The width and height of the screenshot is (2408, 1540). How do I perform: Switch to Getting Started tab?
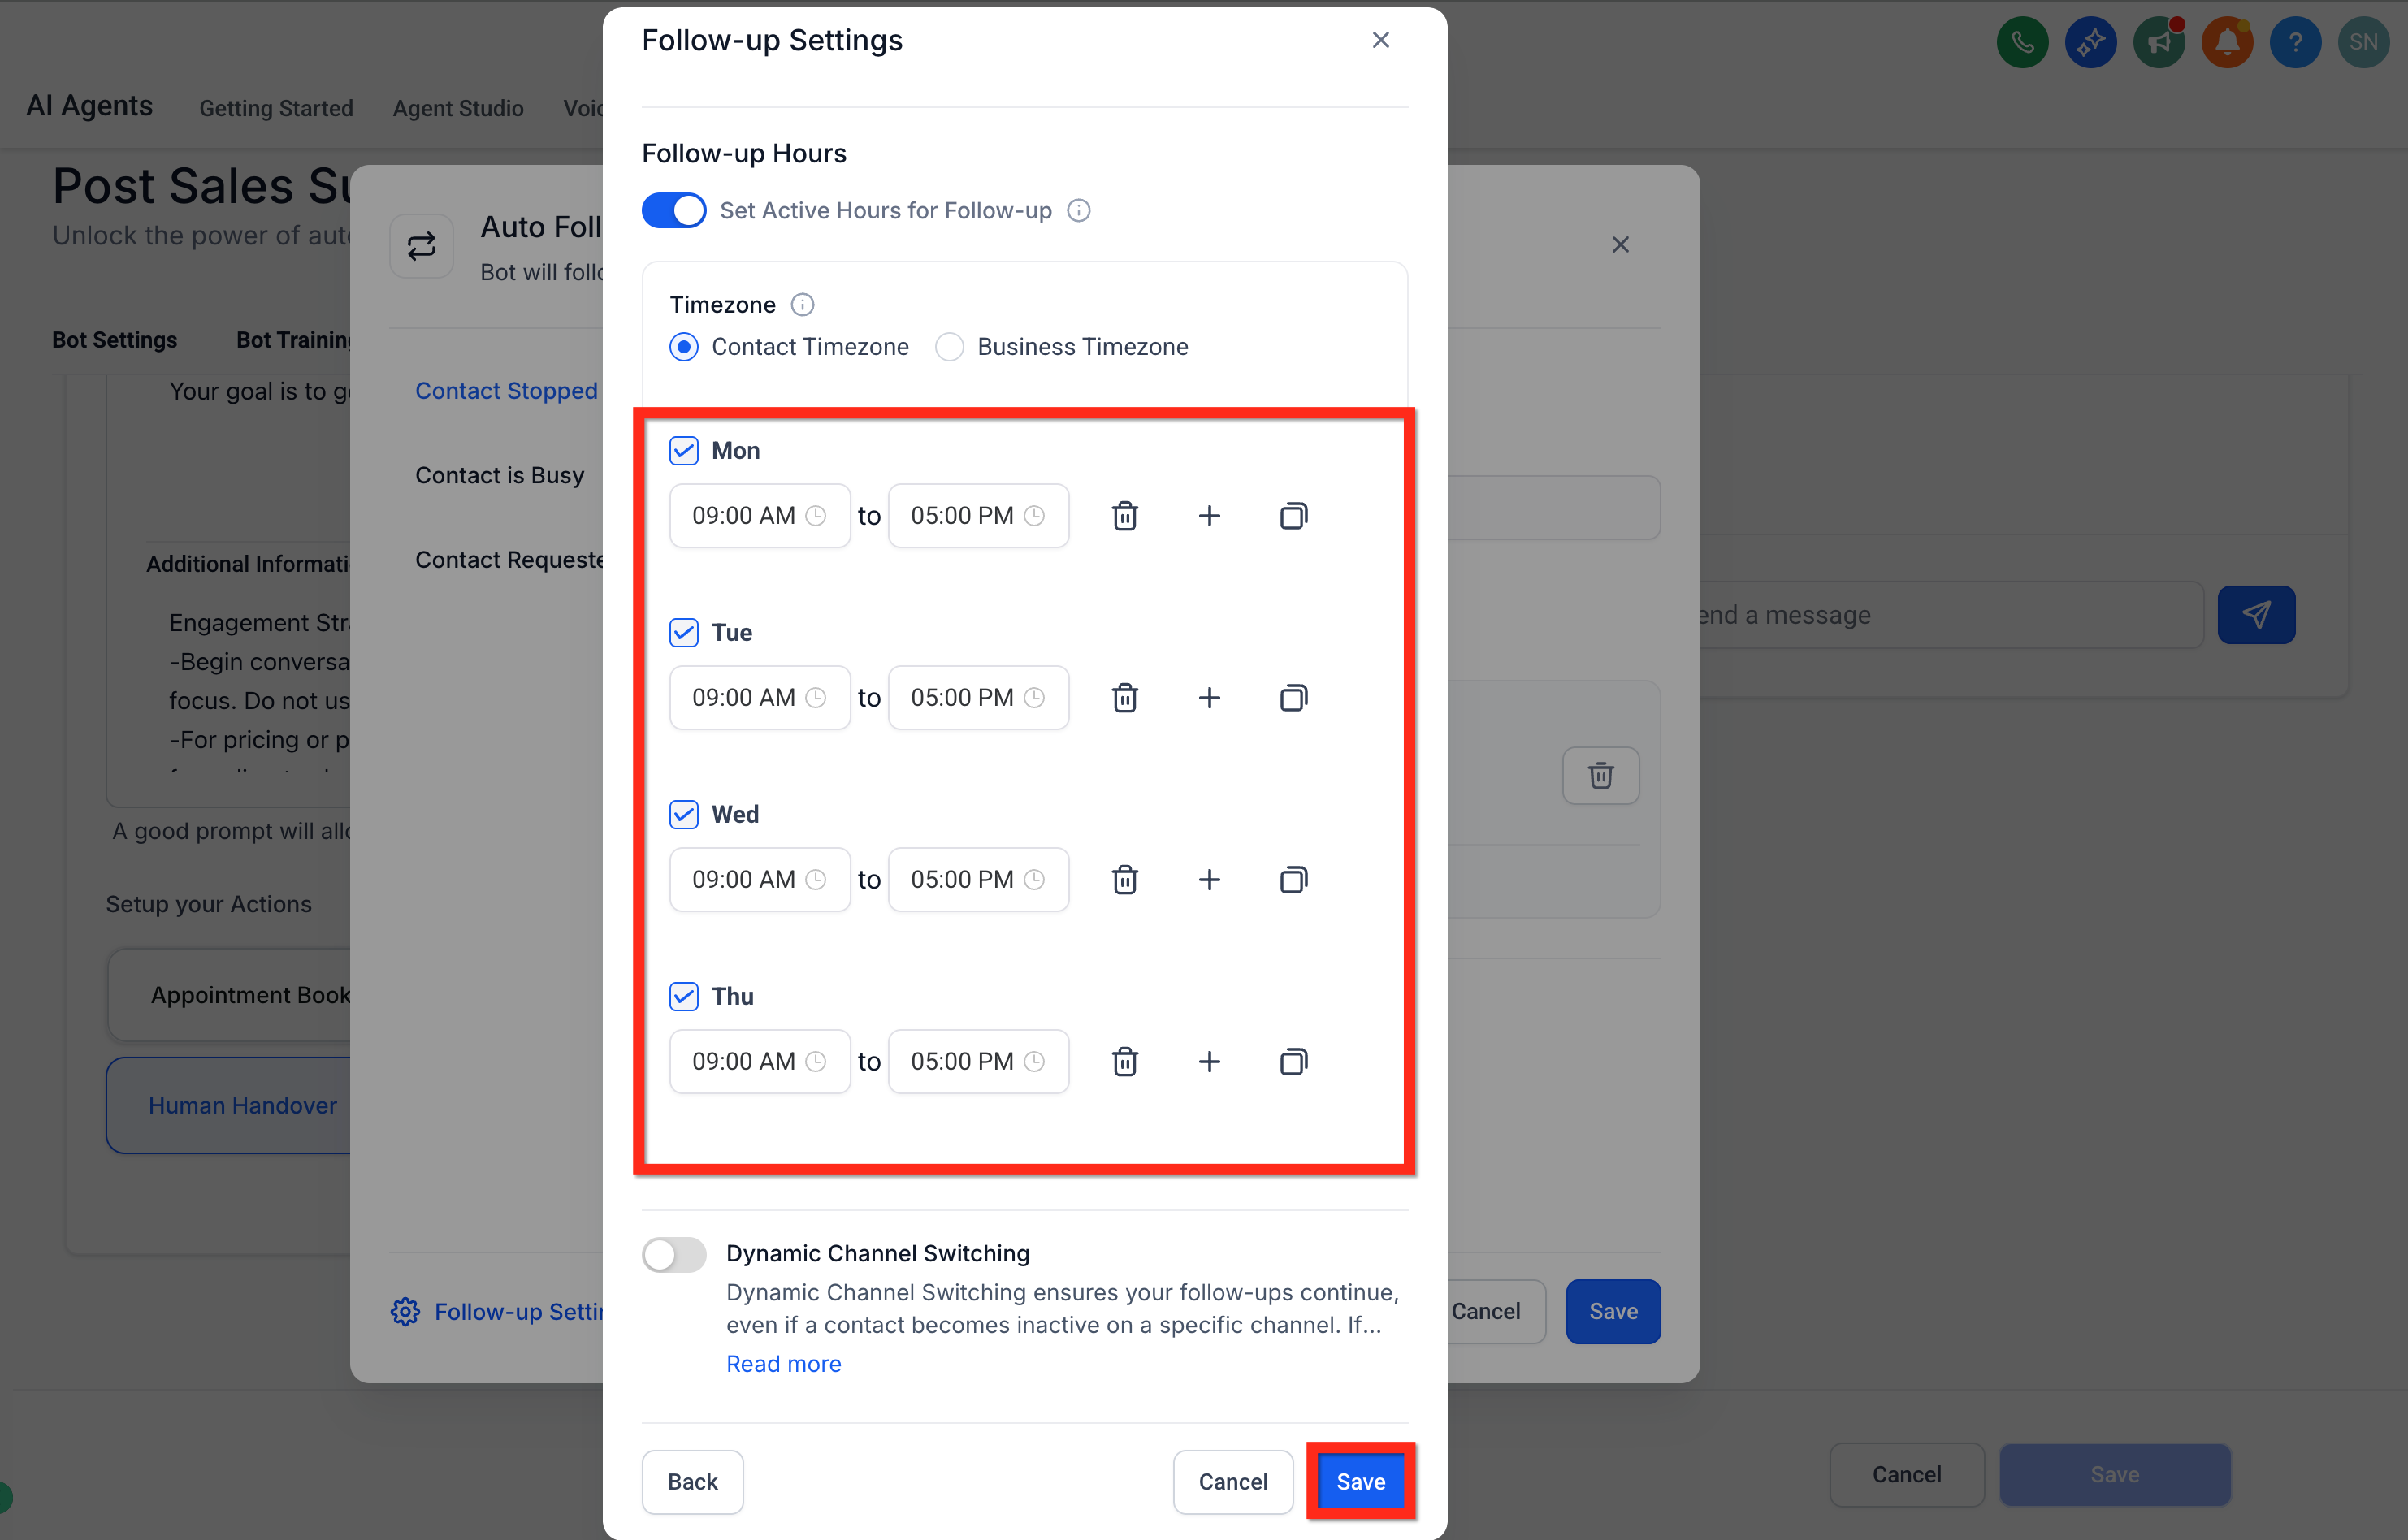pos(276,108)
